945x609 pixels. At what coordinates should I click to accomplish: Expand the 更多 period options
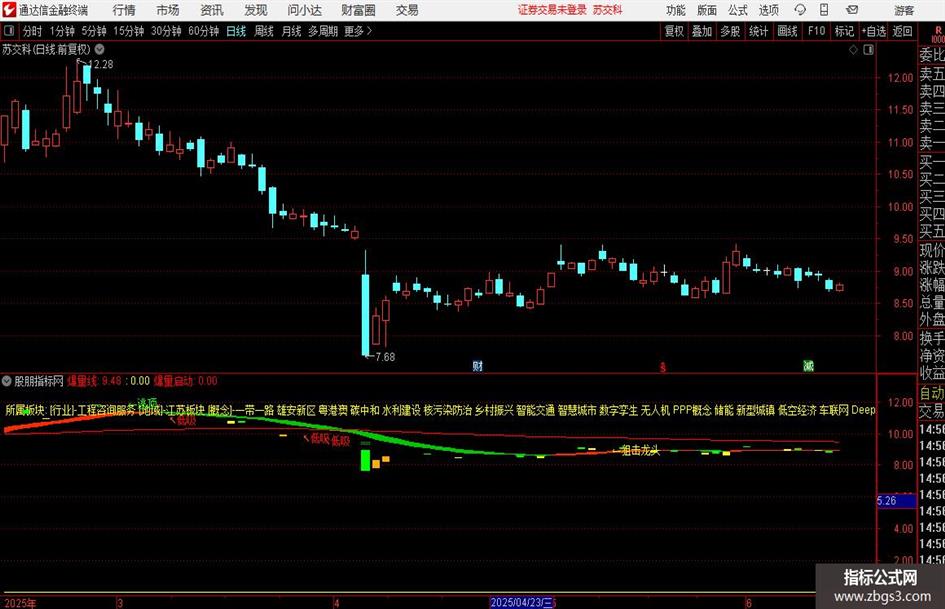coord(358,31)
